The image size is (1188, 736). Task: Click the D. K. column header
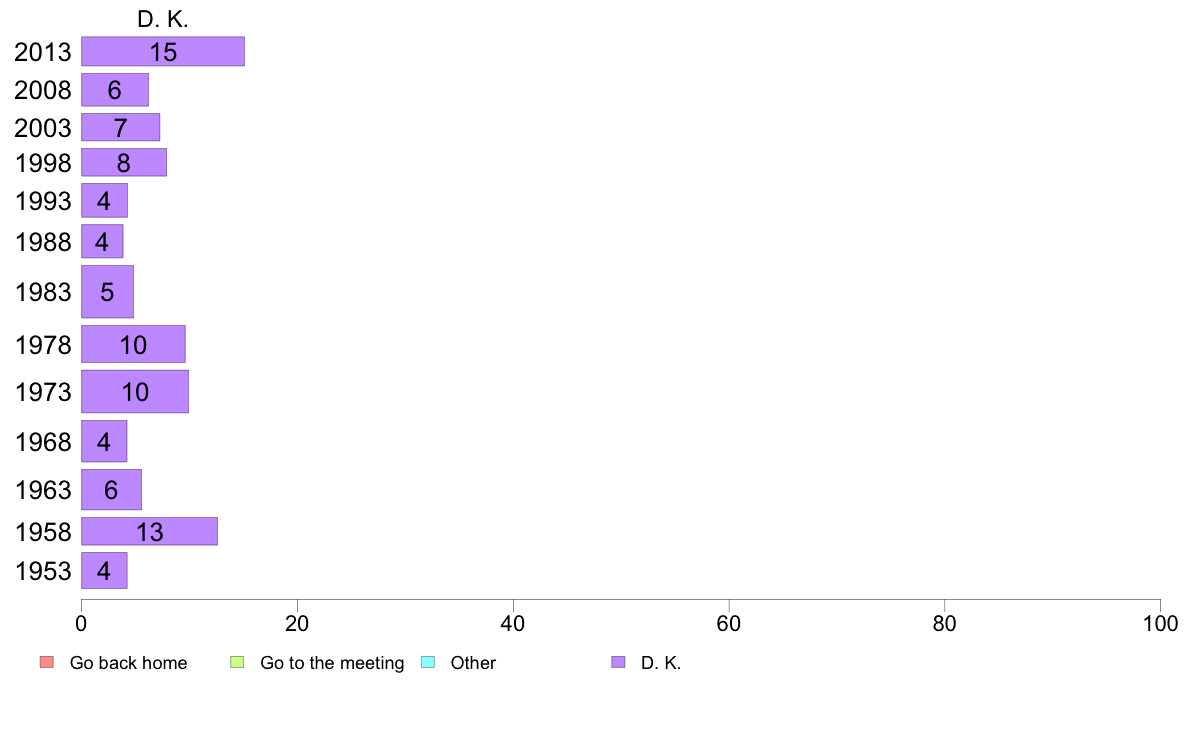tap(163, 19)
